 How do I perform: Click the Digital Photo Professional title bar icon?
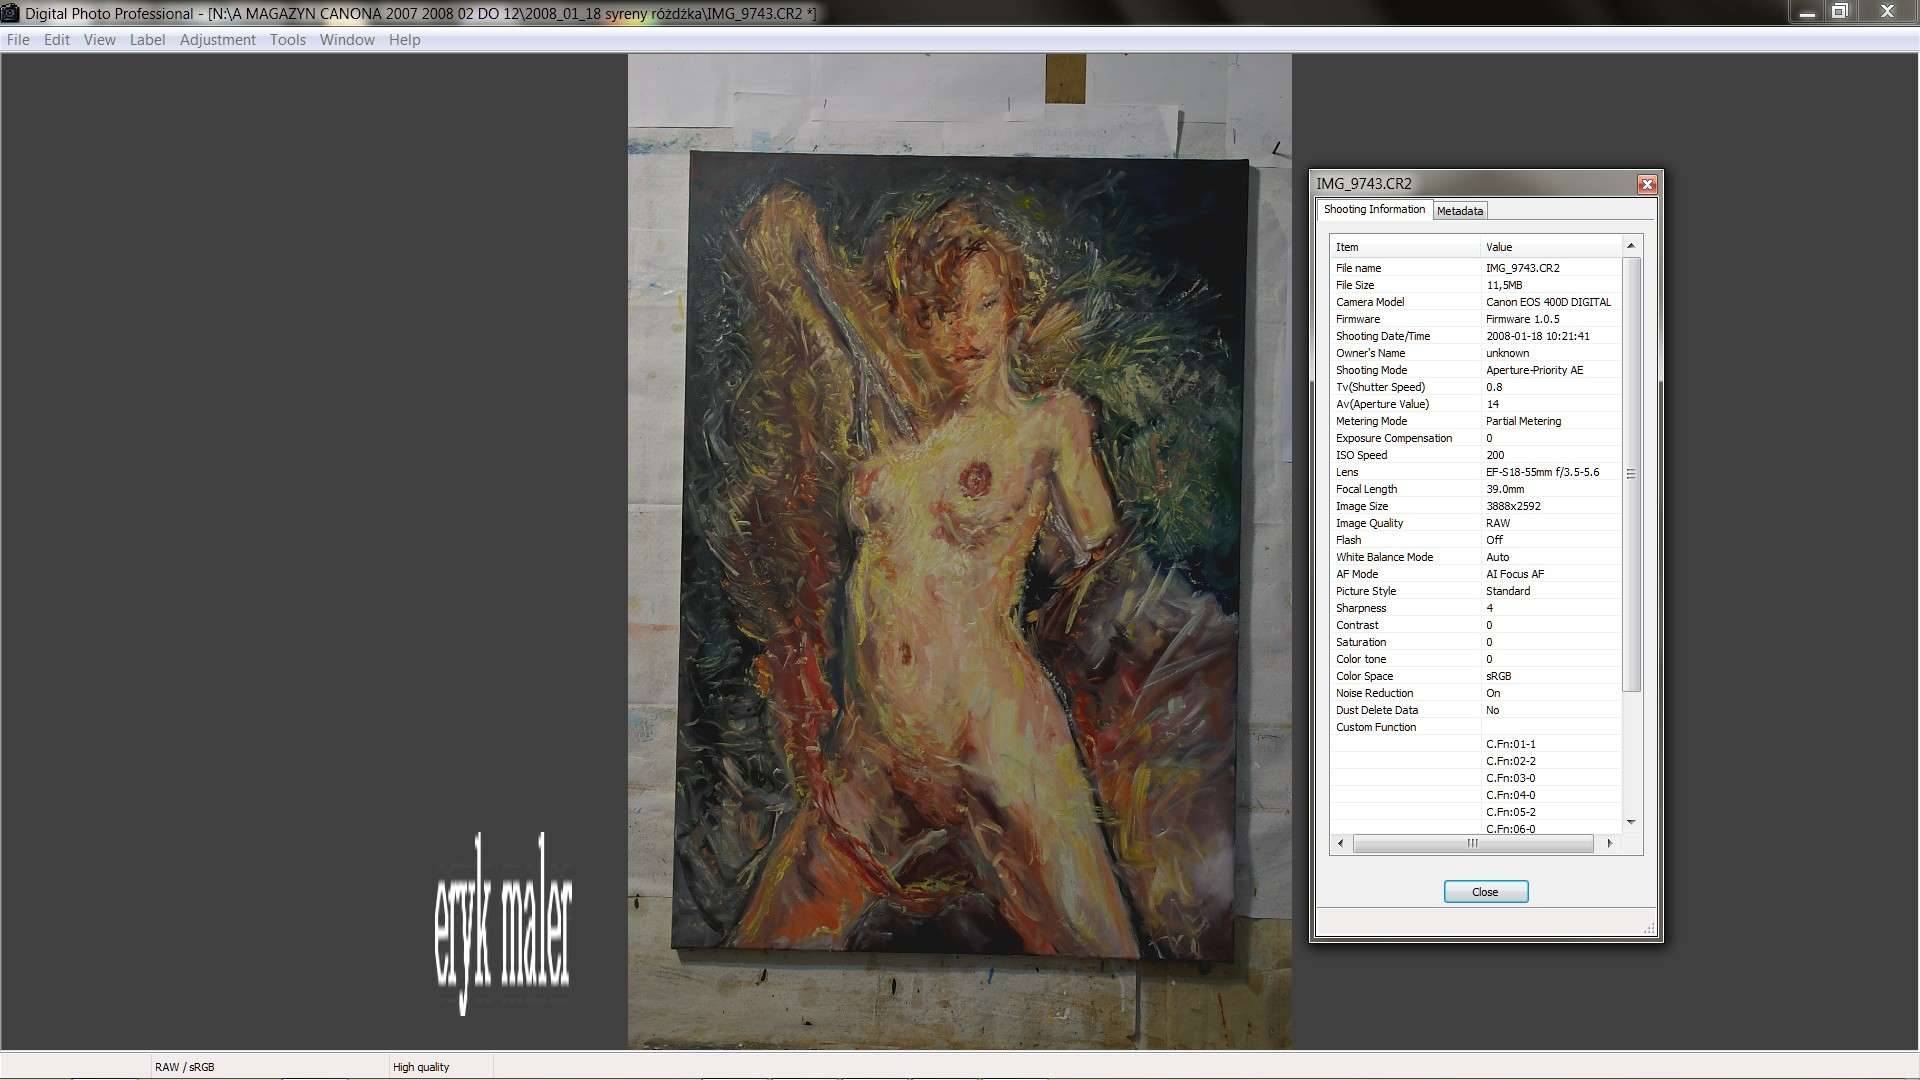pyautogui.click(x=10, y=13)
